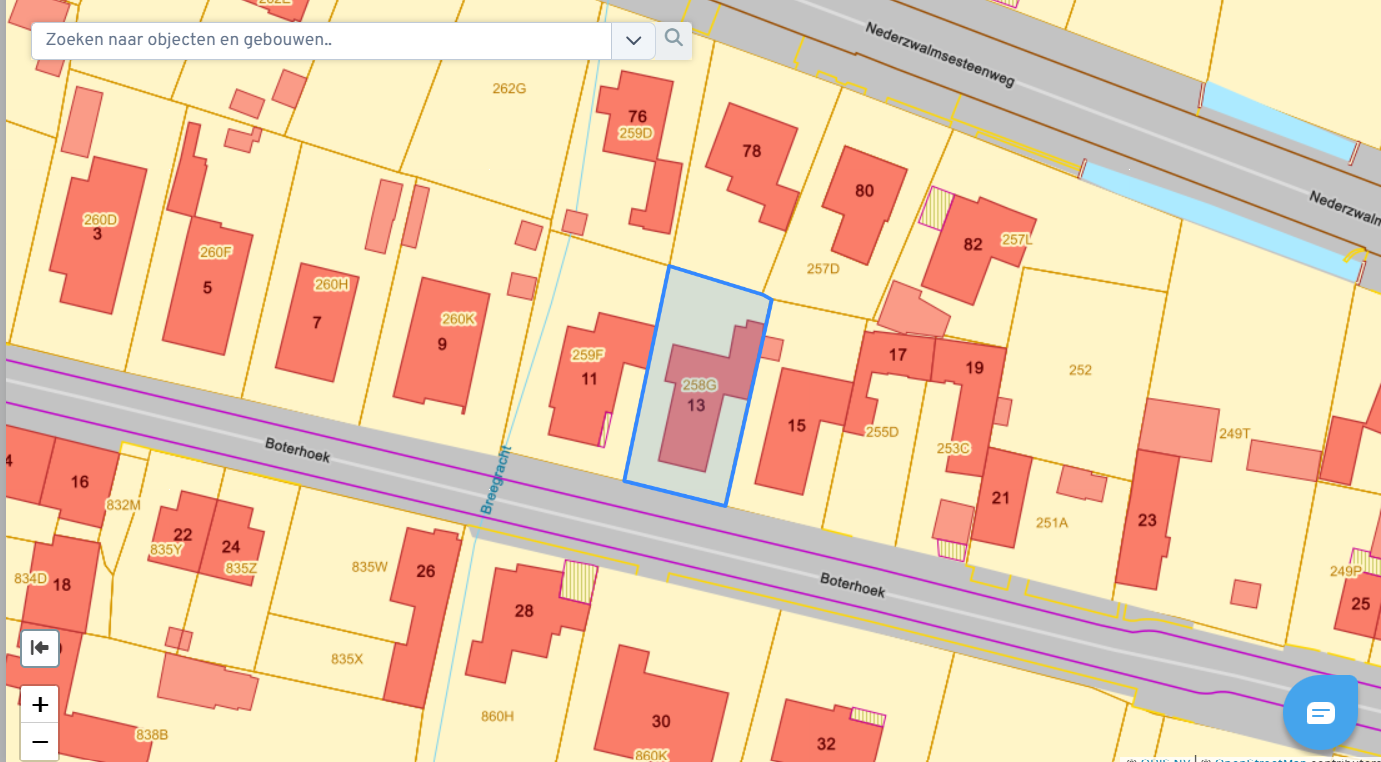Select building number 24
Screen dimensions: 1381x762
coord(231,547)
